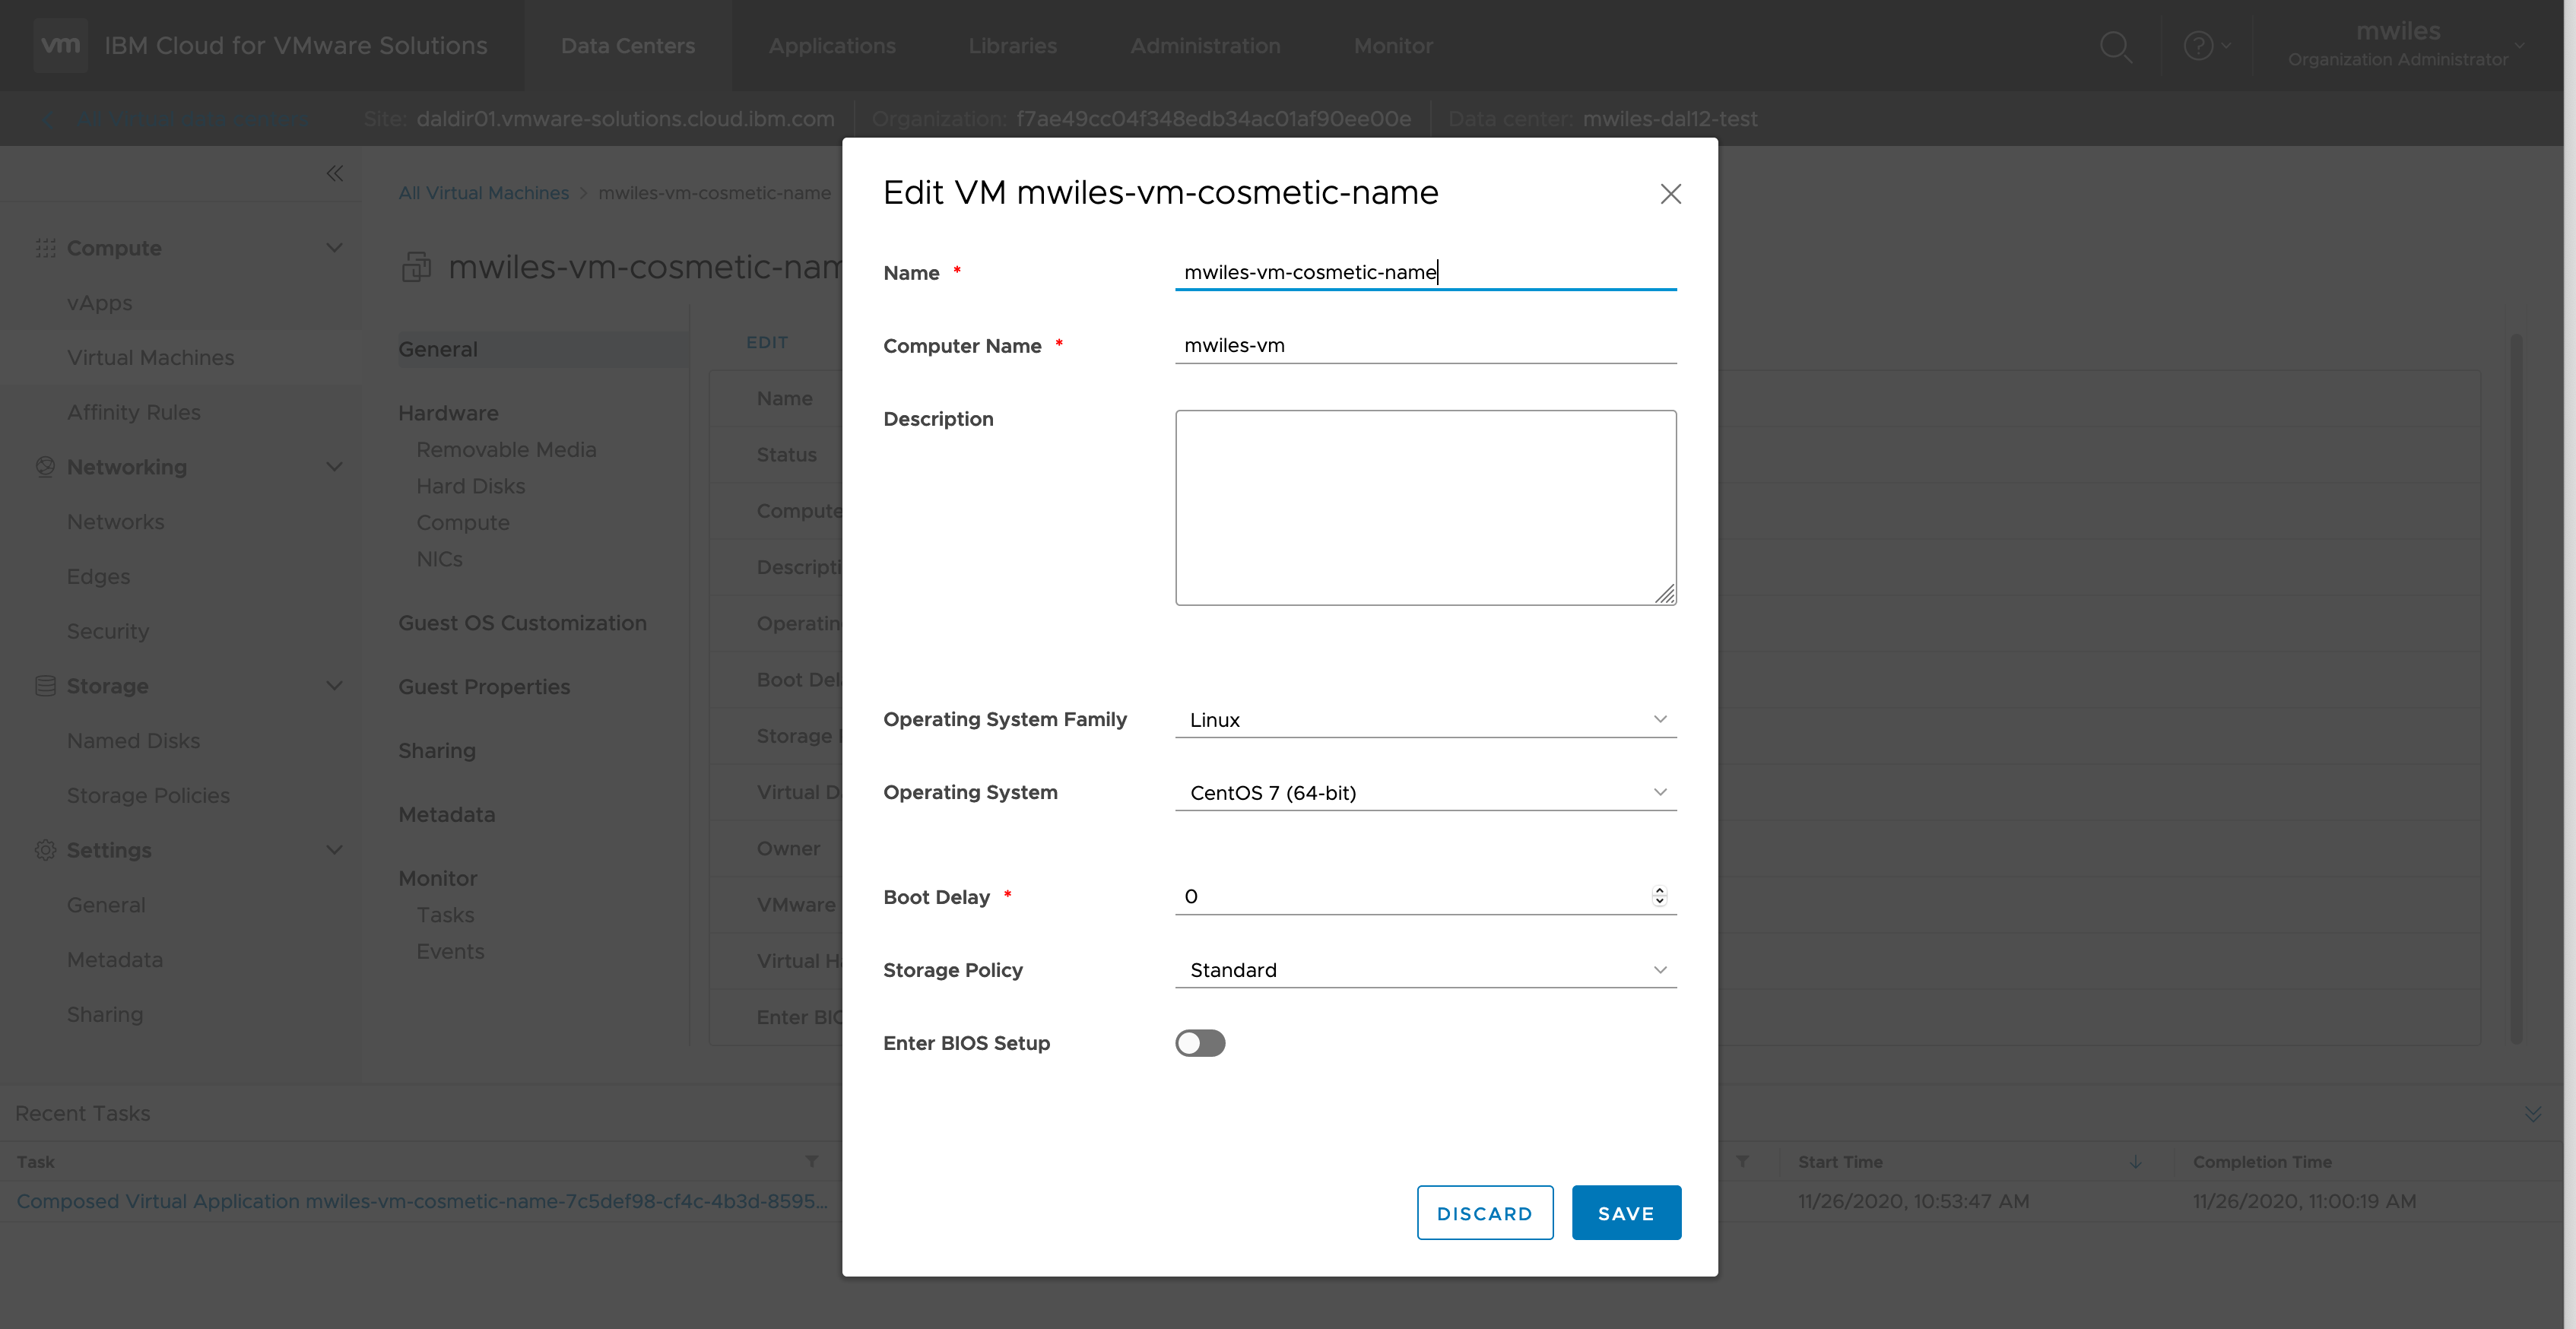Close the Edit VM dialog
The width and height of the screenshot is (2576, 1329).
pos(1670,194)
